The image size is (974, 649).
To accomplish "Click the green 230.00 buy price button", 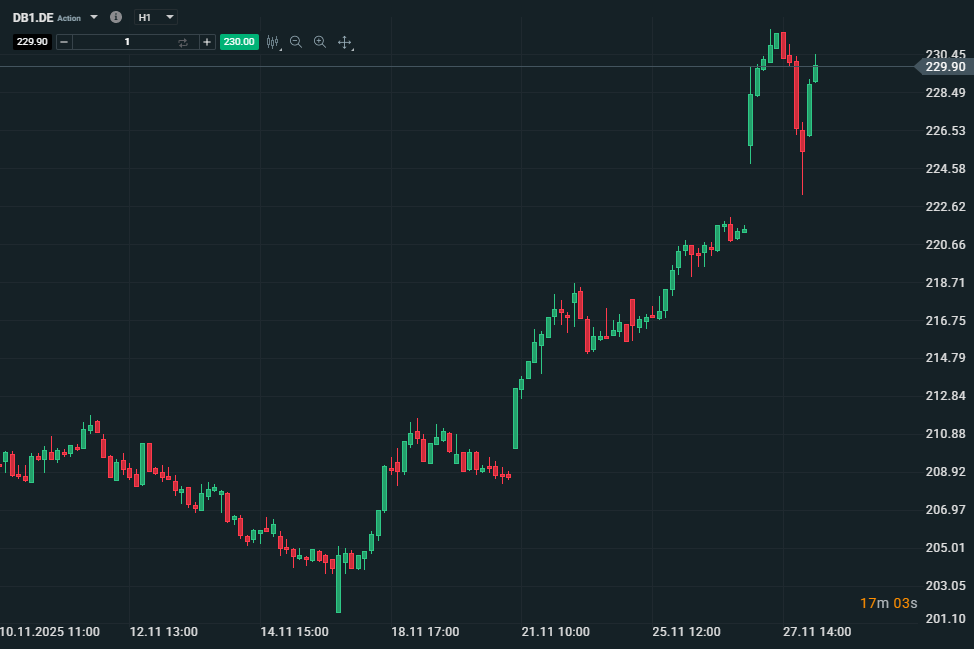I will pyautogui.click(x=239, y=42).
